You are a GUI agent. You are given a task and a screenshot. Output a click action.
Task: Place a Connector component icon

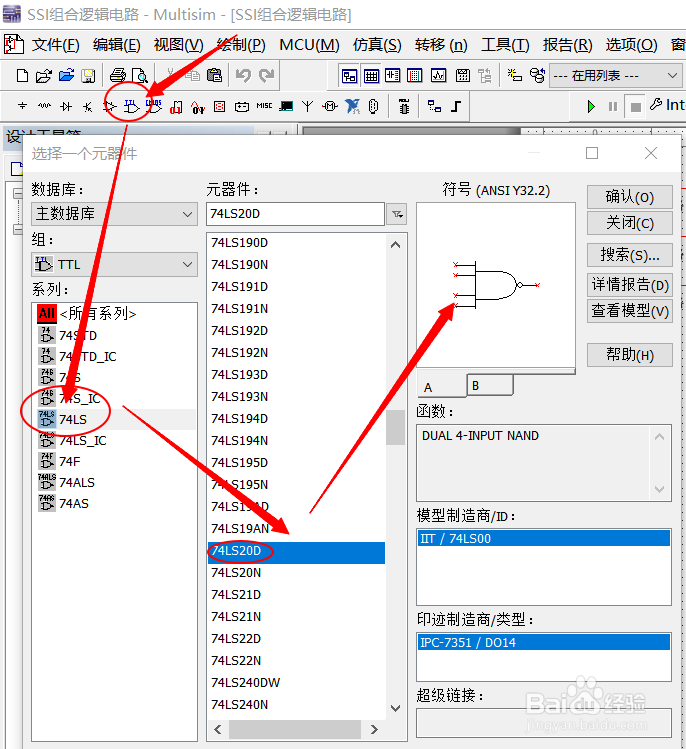374,106
